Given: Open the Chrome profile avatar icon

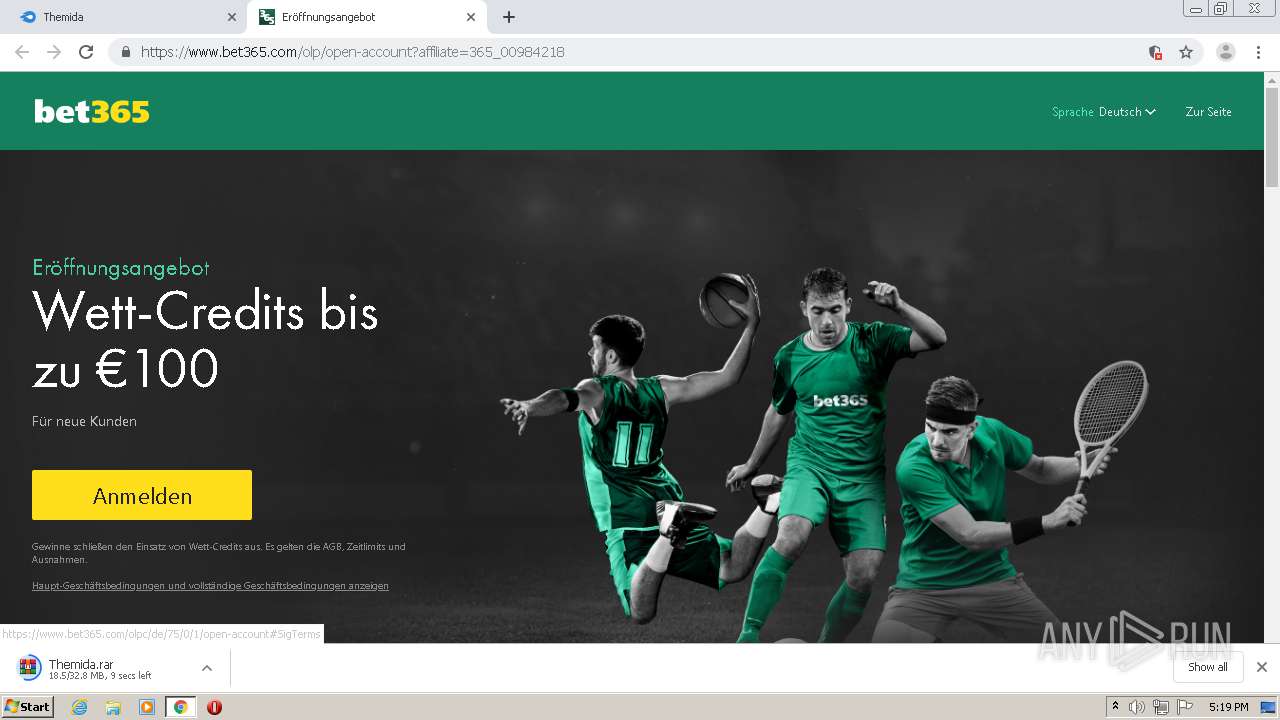Looking at the screenshot, I should (x=1226, y=52).
